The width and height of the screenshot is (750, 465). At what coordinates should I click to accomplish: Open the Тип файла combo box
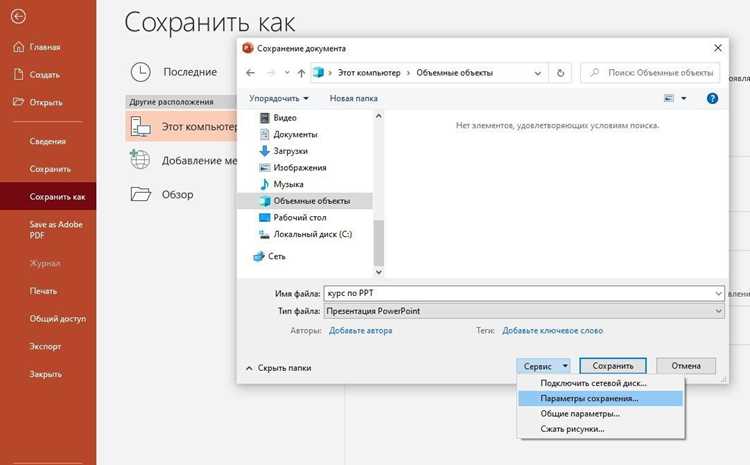point(524,311)
